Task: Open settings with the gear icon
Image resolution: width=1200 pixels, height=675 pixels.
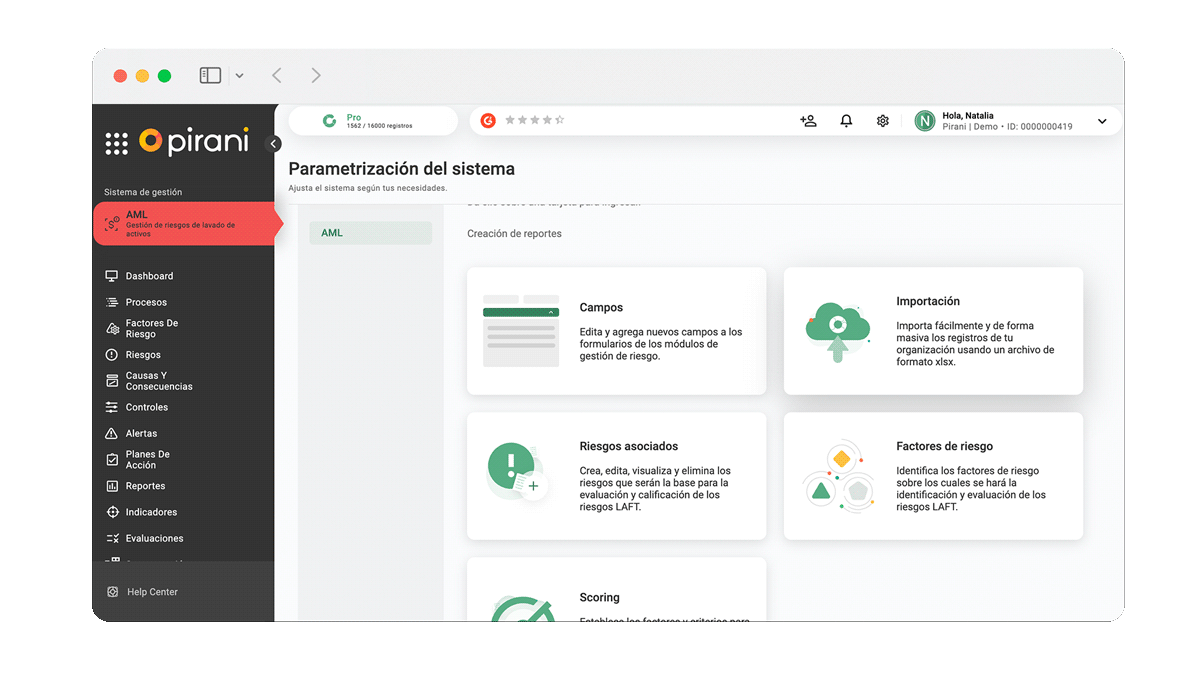Action: [x=883, y=121]
